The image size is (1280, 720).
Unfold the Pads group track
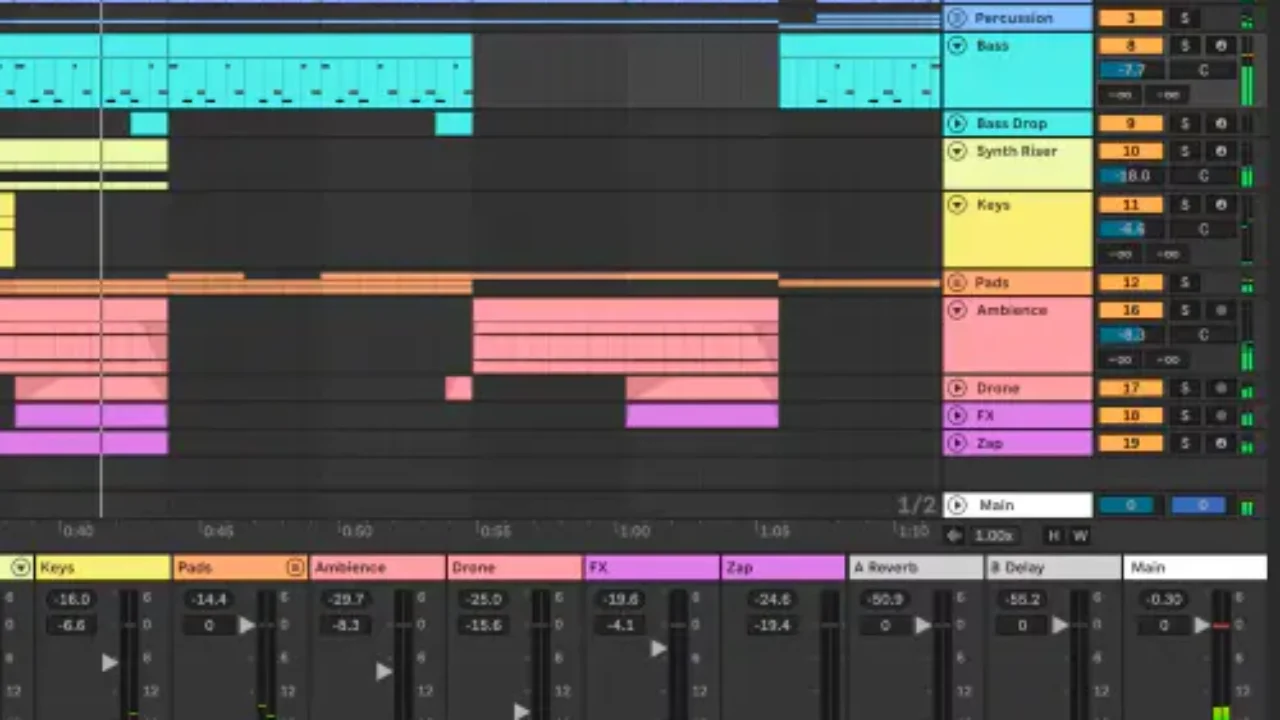pos(957,283)
